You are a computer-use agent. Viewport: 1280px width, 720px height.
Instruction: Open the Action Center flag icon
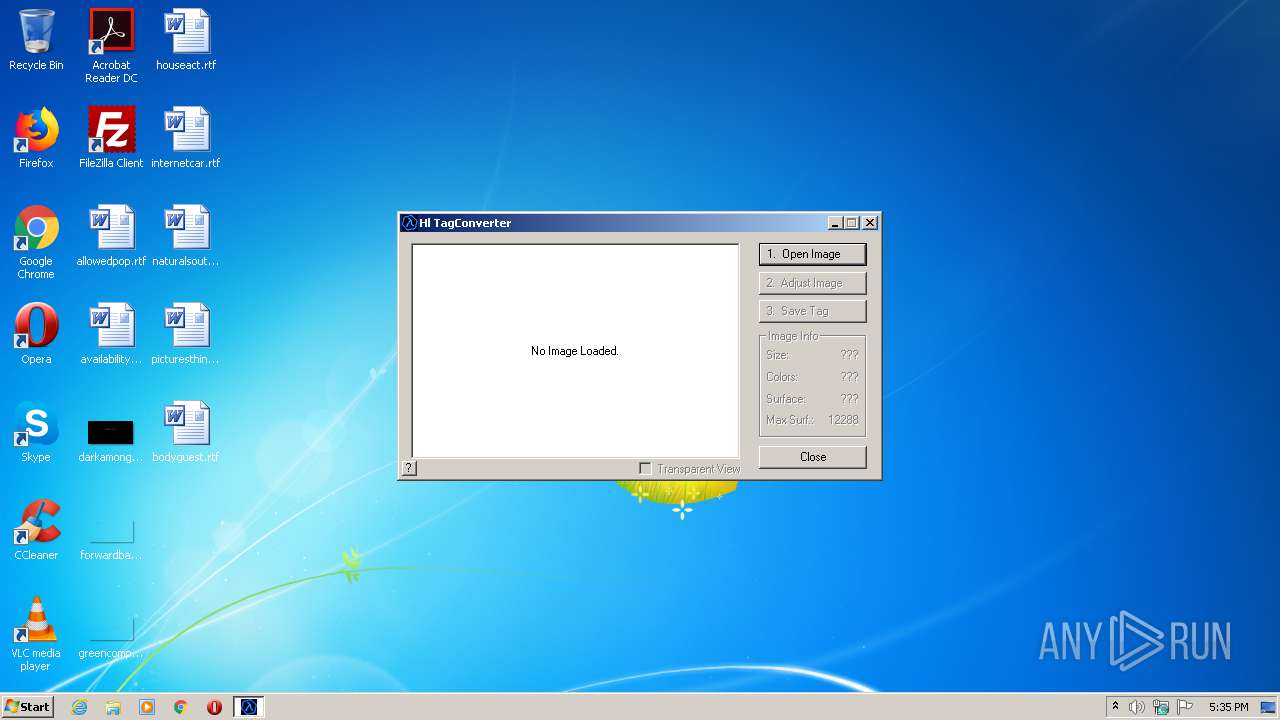pos(1185,707)
